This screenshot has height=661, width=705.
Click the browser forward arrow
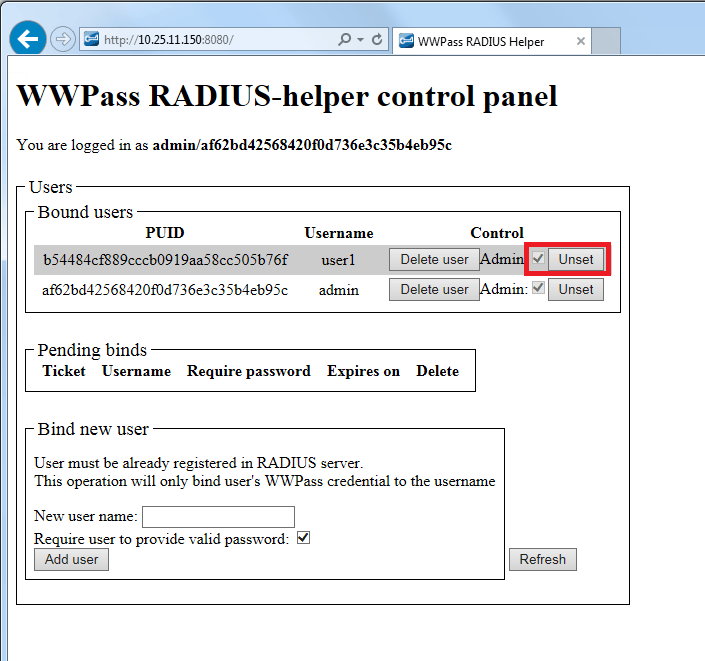coord(62,40)
